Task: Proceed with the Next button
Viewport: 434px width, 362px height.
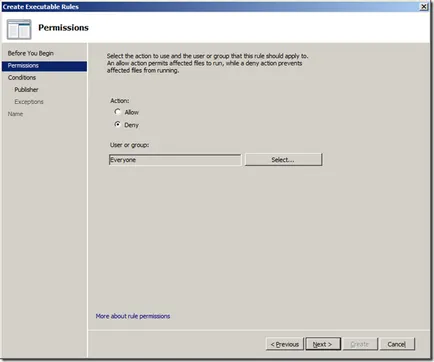Action: pyautogui.click(x=323, y=344)
